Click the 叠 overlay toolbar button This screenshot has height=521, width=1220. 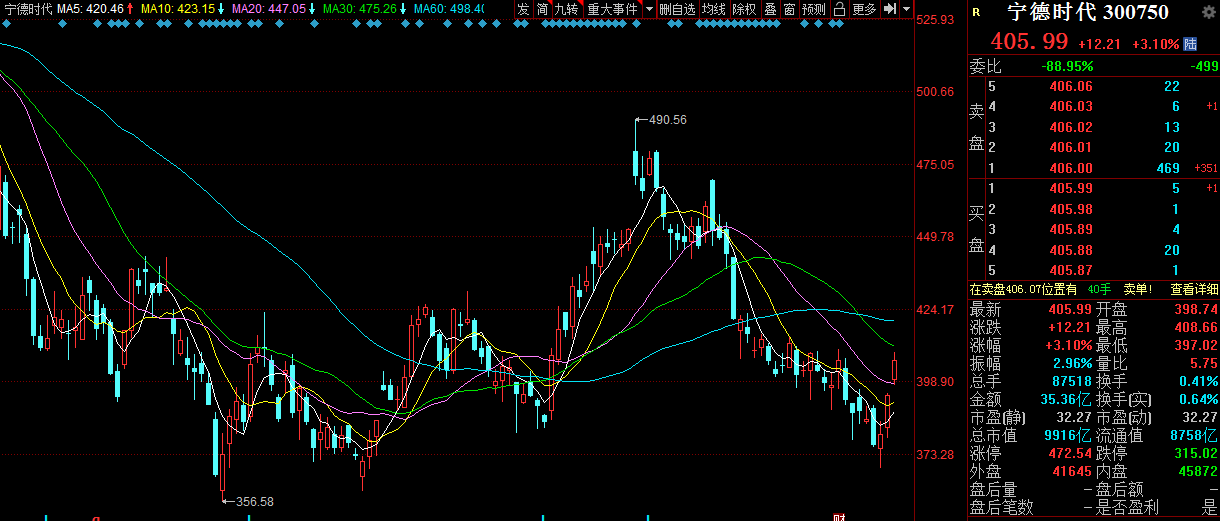pos(769,9)
